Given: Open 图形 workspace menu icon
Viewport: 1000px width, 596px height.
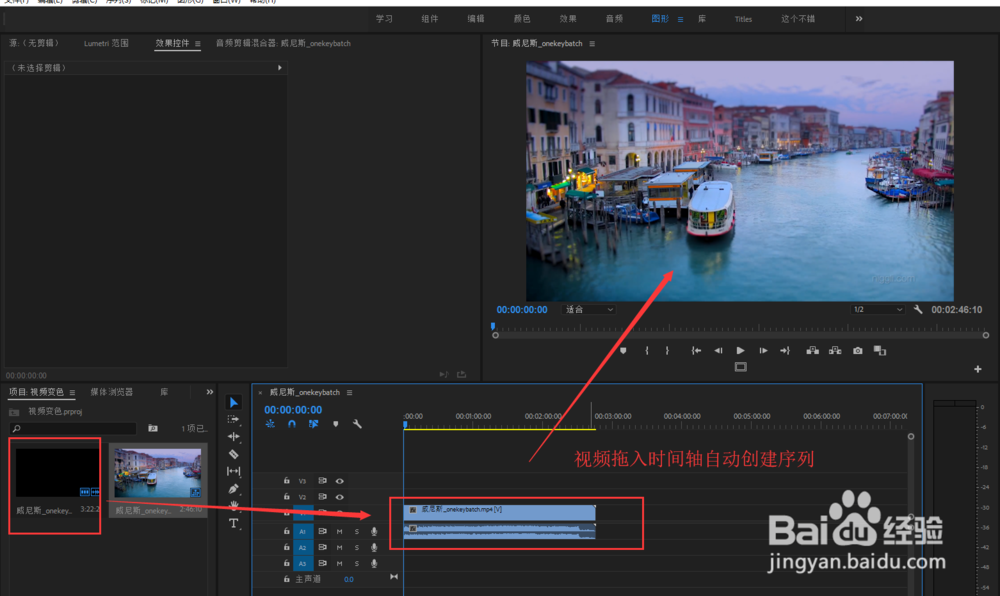Looking at the screenshot, I should (x=680, y=20).
